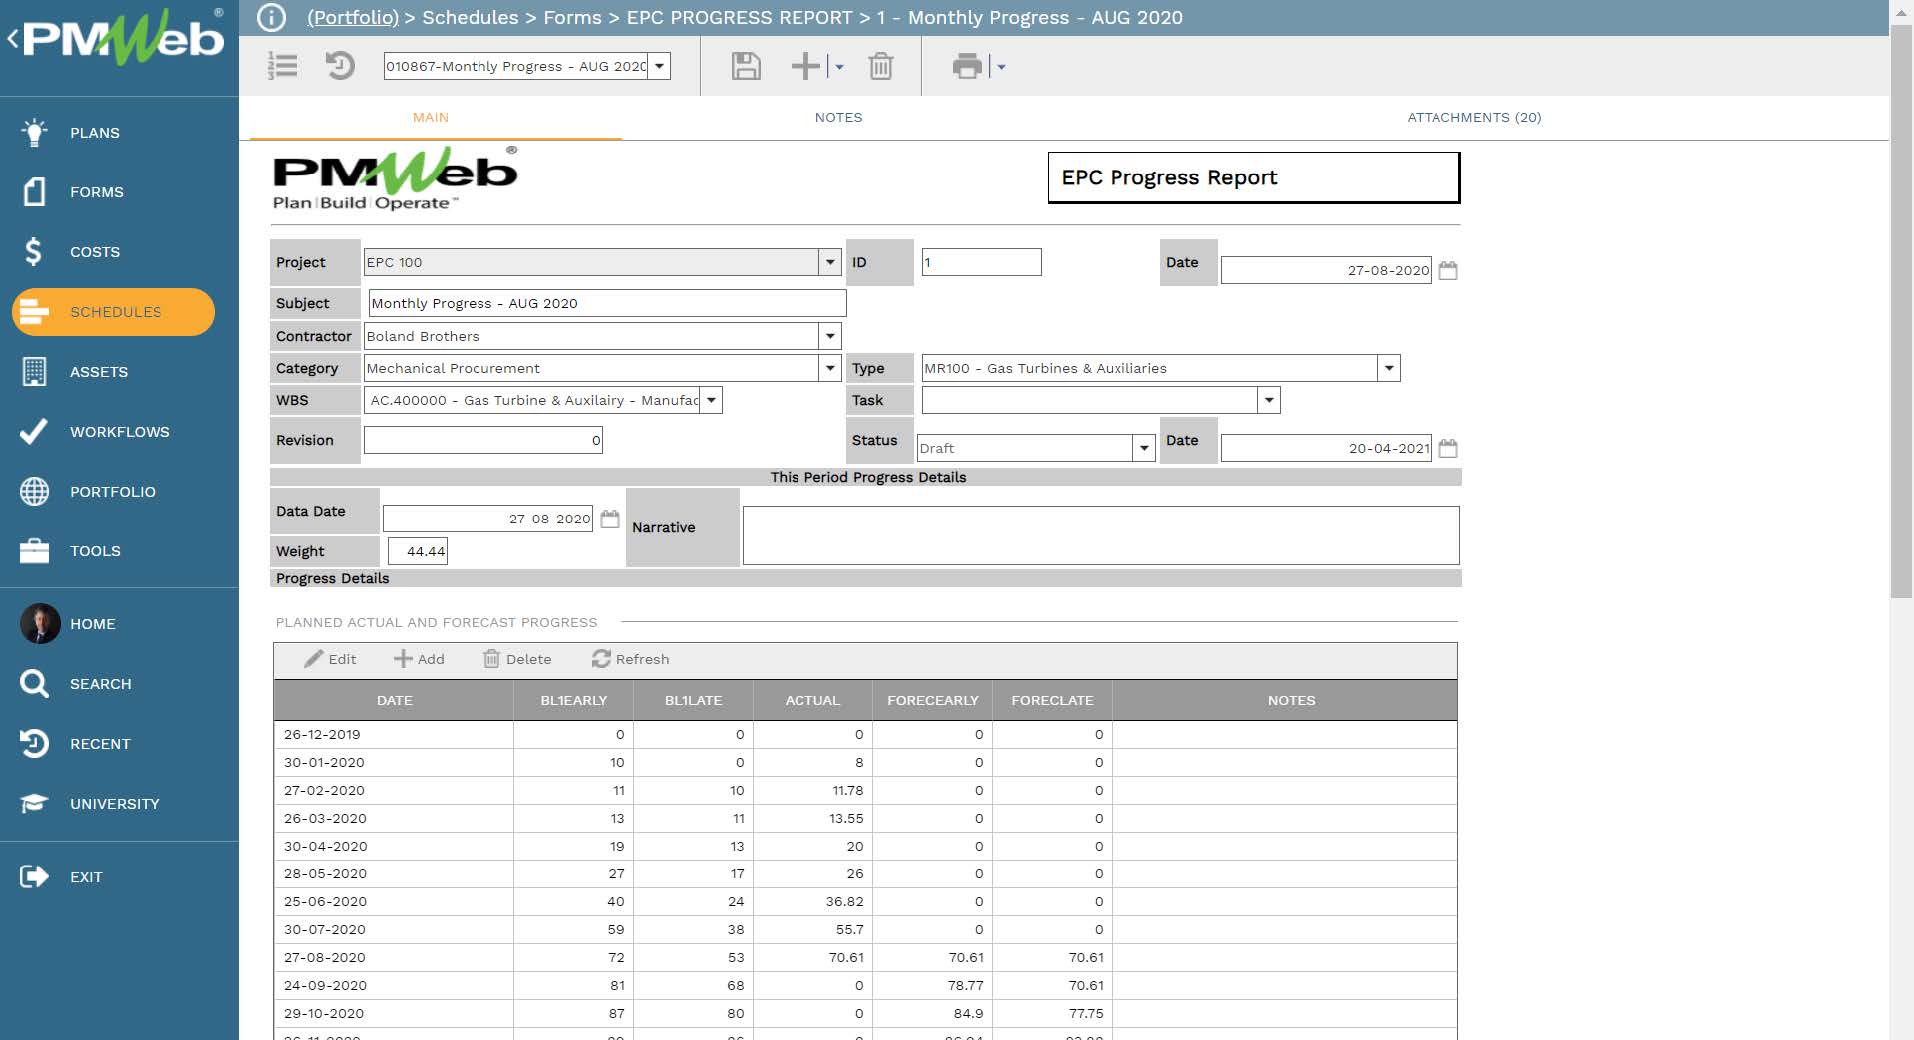Open the Tools briefcase icon
The height and width of the screenshot is (1040, 1914).
[34, 551]
